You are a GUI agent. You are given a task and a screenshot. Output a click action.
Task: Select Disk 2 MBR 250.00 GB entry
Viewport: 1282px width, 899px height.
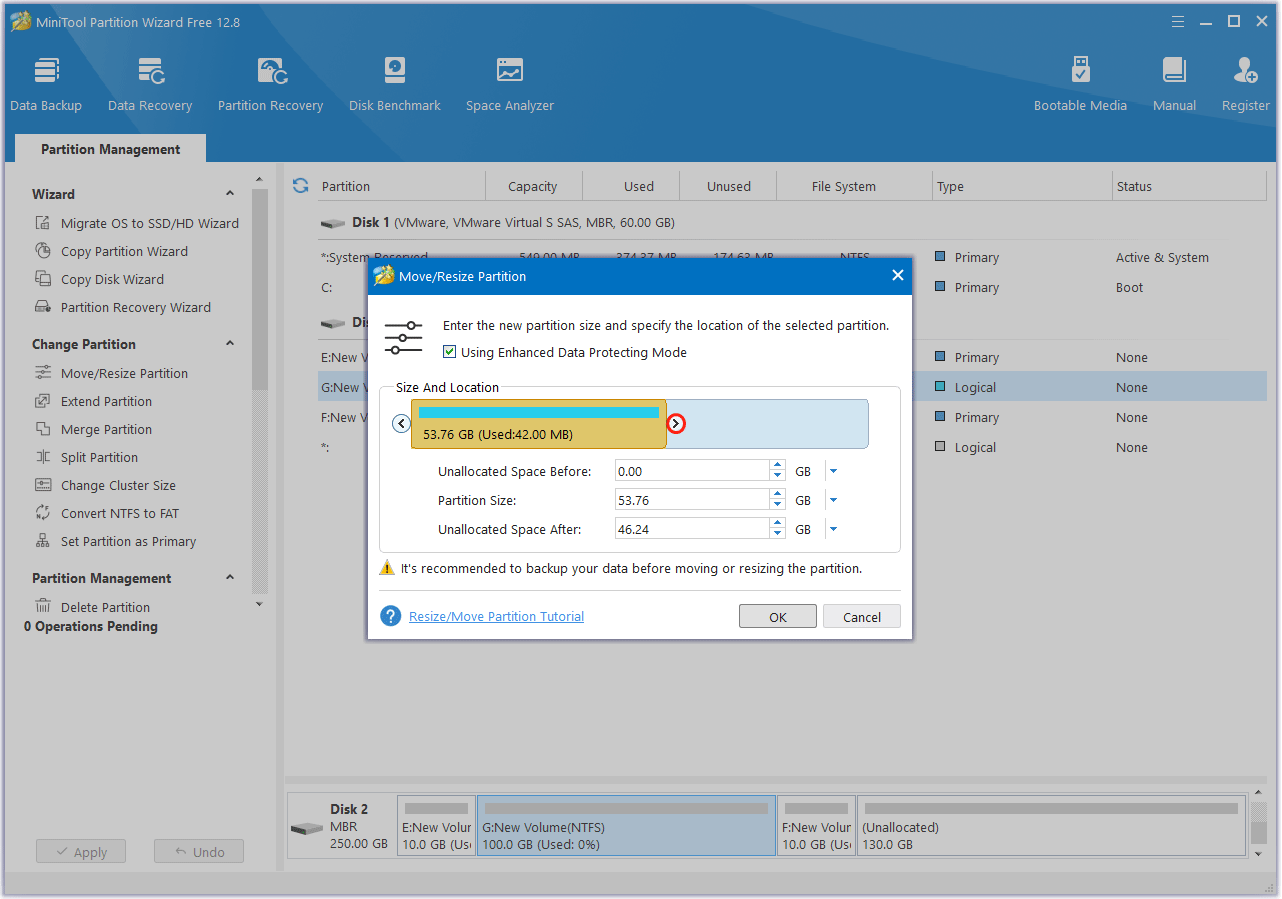(x=340, y=826)
